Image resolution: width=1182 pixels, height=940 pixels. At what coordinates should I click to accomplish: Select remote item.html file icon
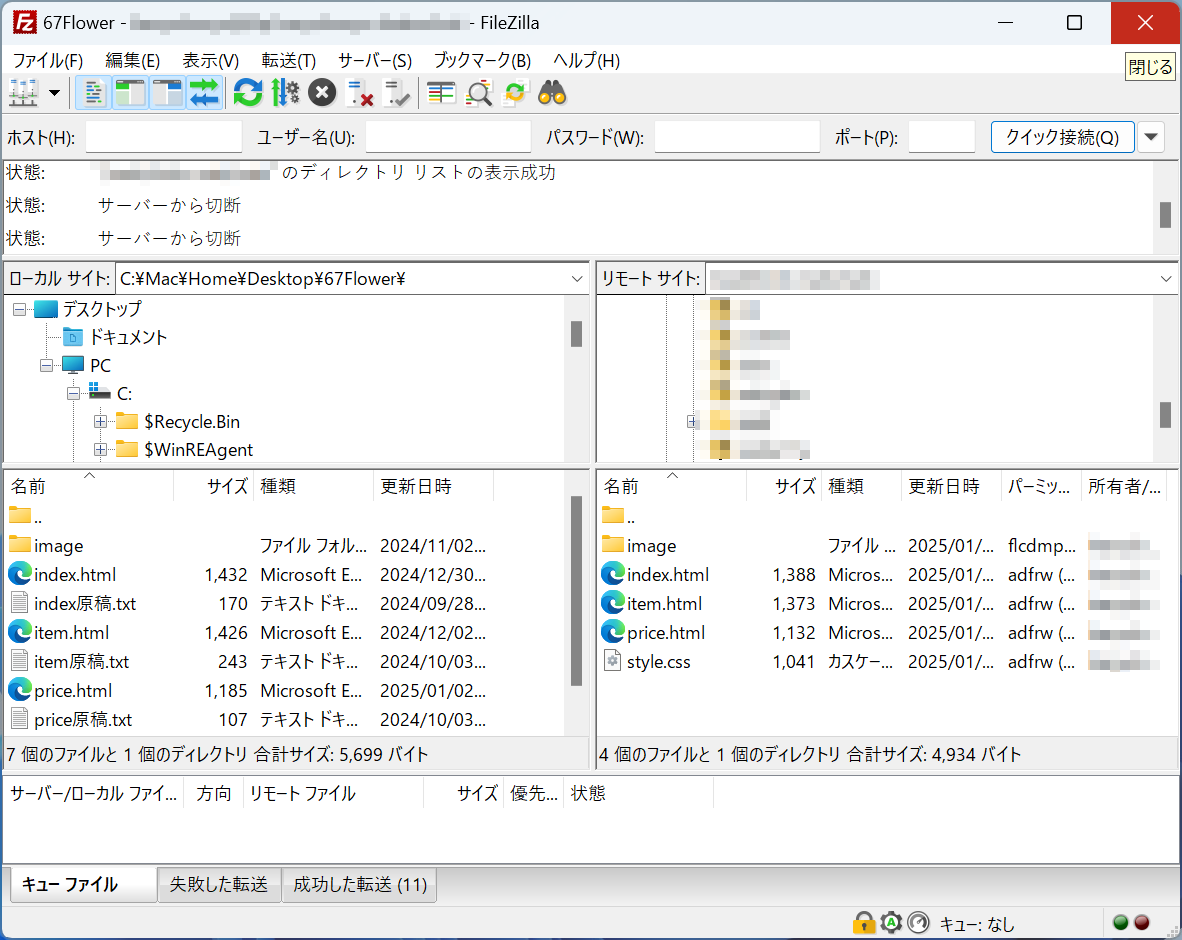click(613, 603)
